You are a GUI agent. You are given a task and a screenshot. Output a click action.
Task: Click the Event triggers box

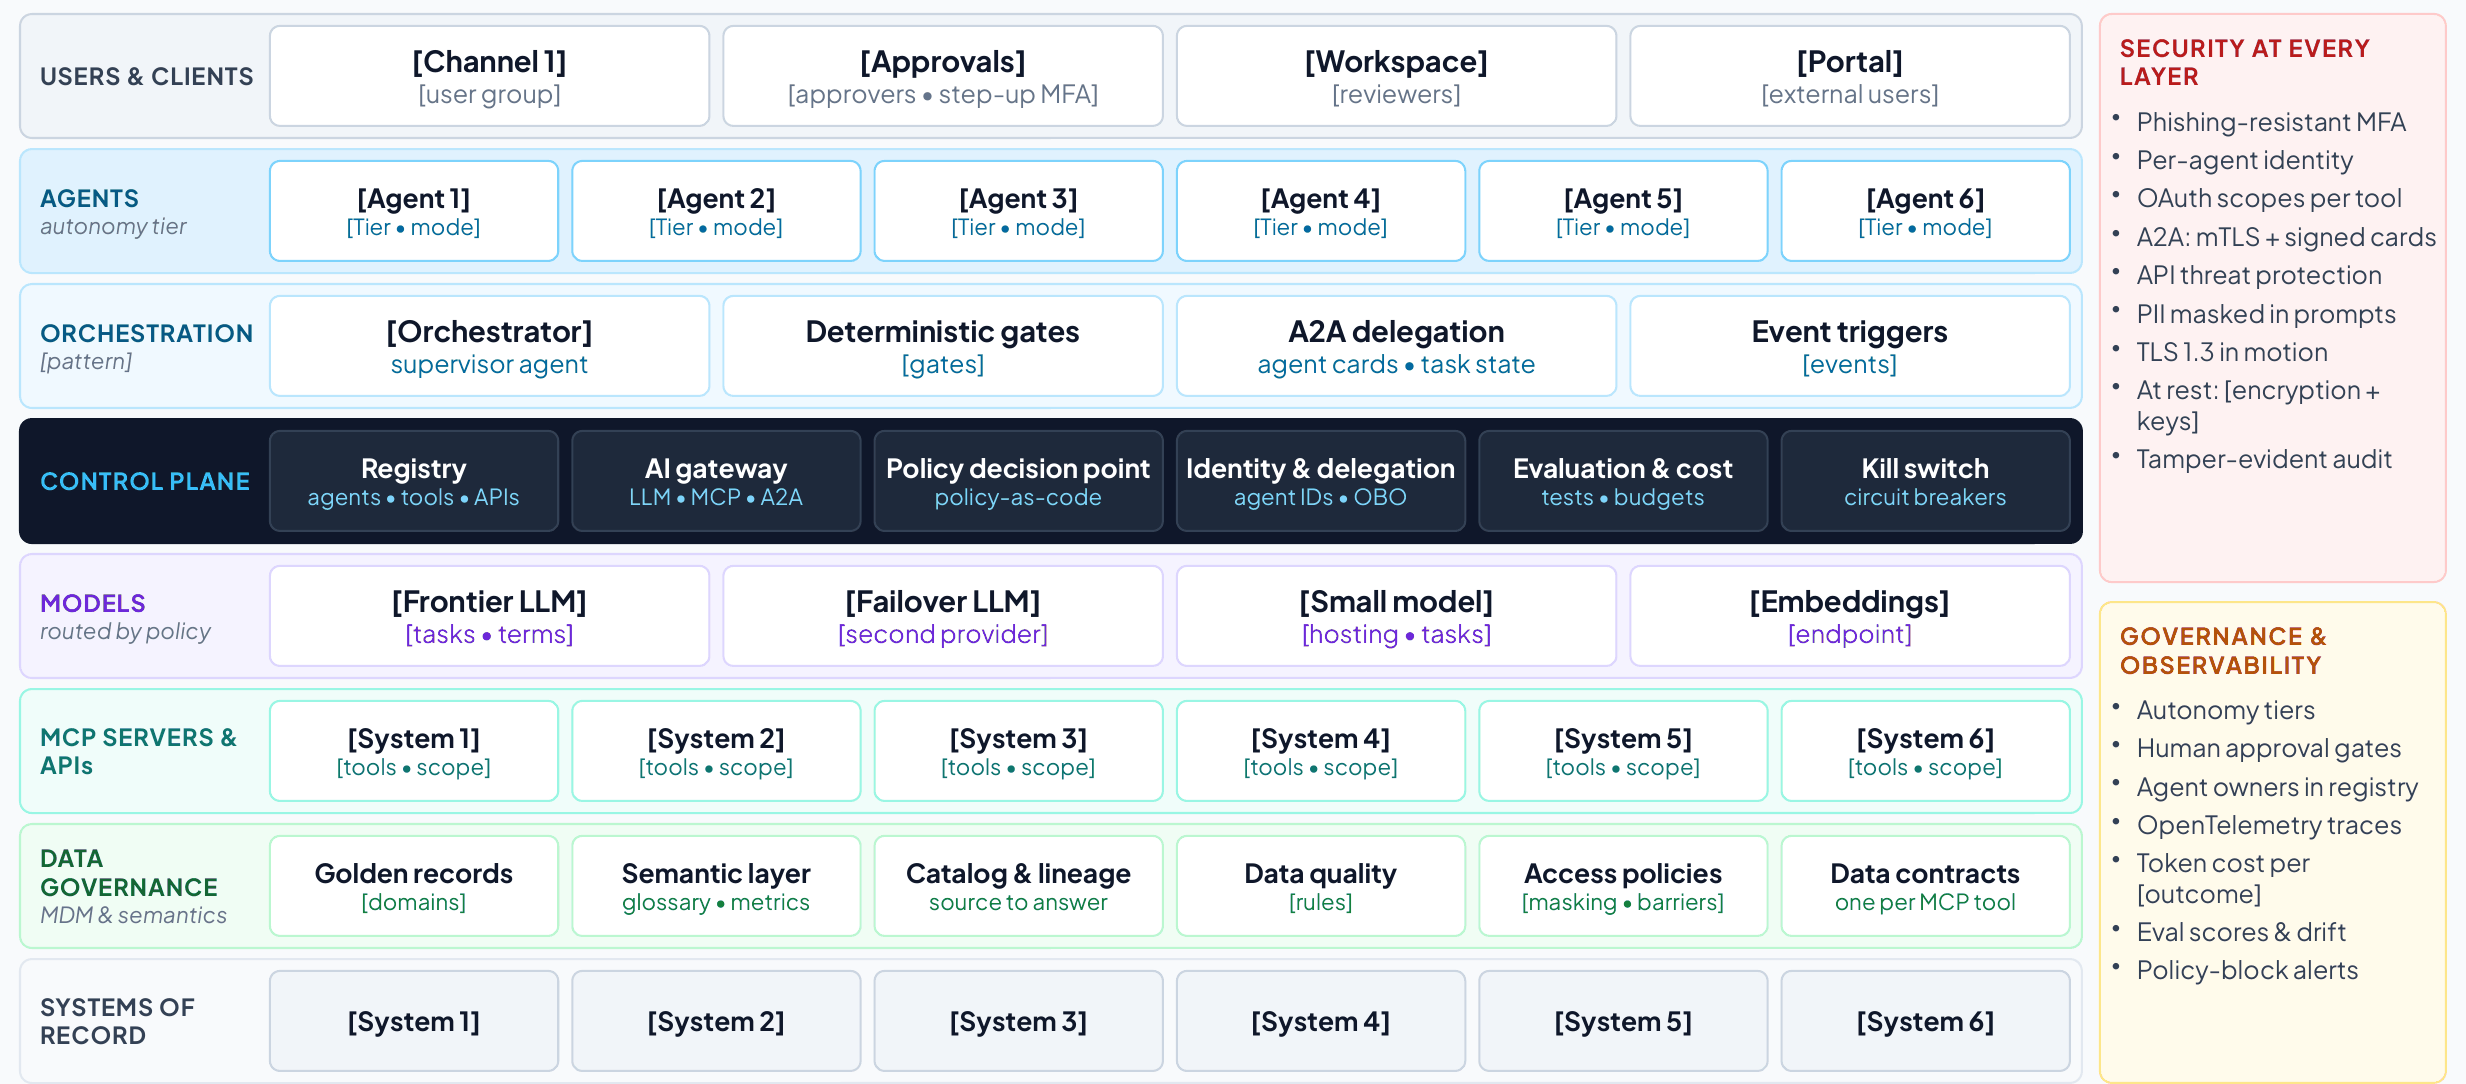pyautogui.click(x=1850, y=346)
